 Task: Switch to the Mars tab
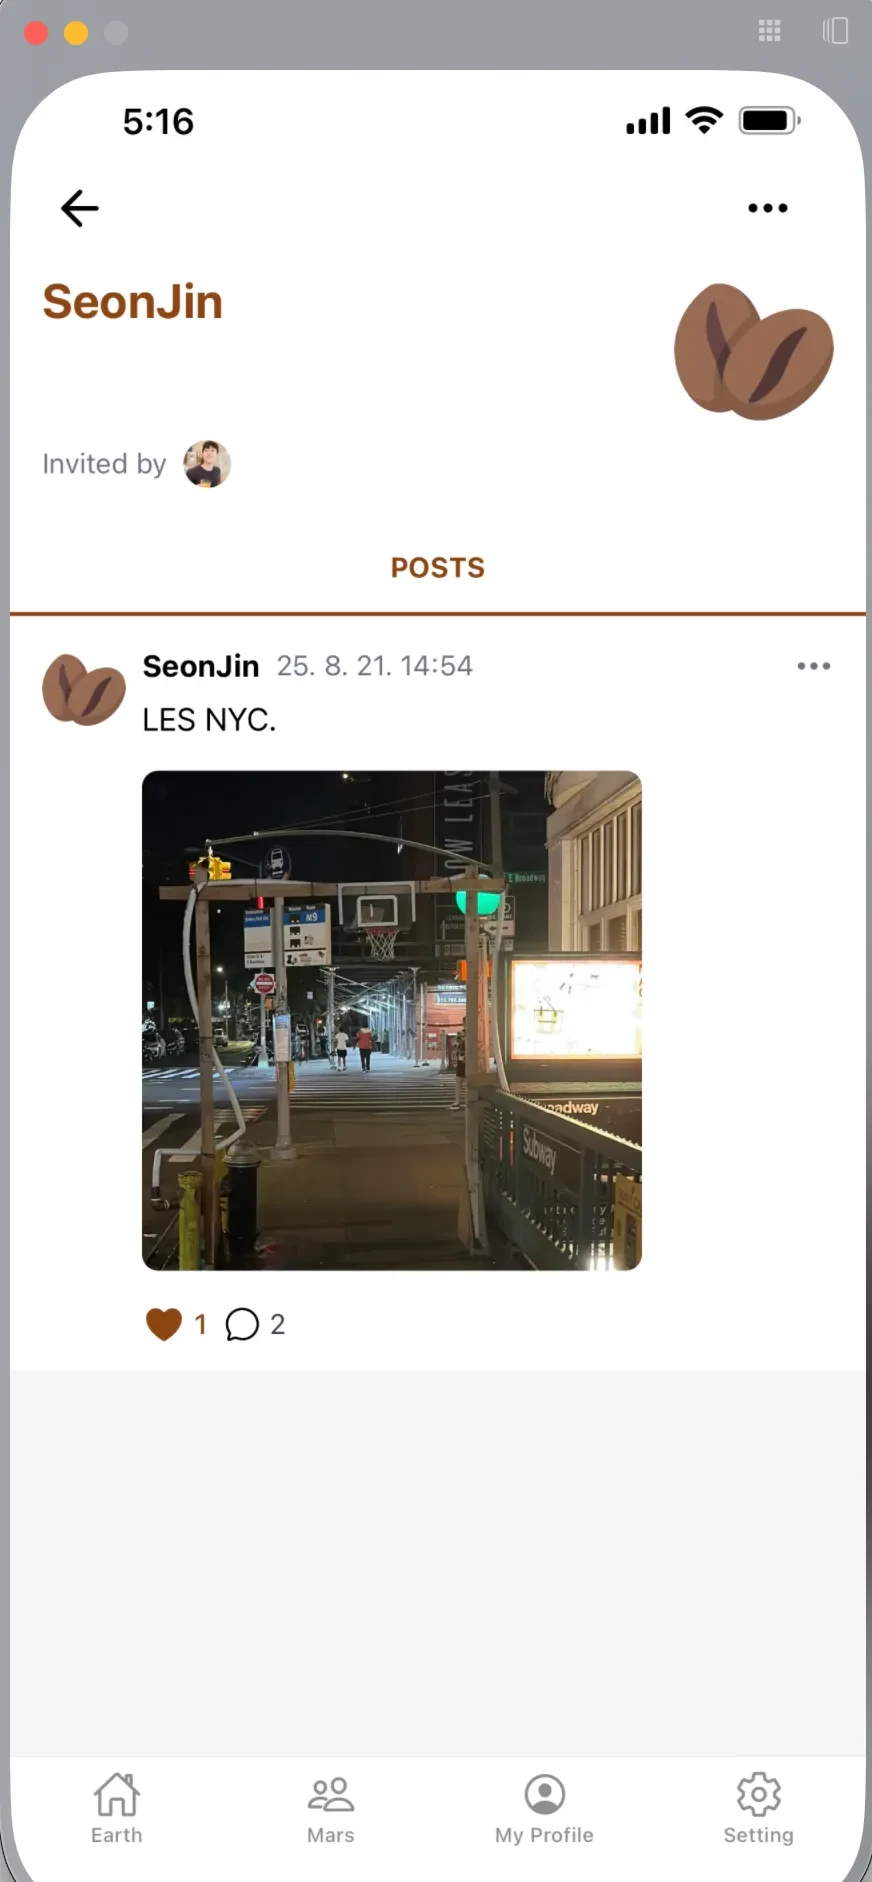tap(331, 1808)
